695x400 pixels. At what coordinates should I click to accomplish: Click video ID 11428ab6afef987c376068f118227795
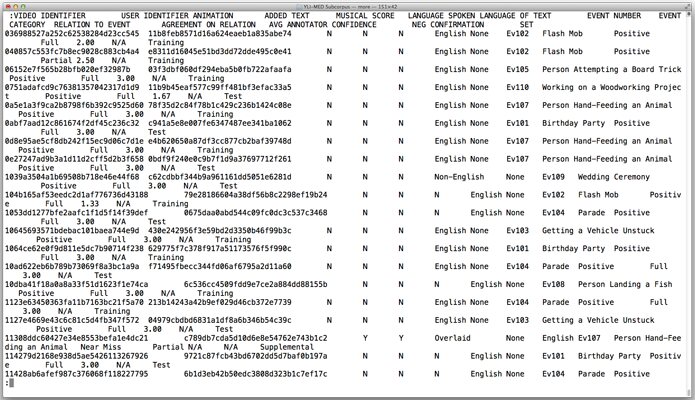click(76, 374)
